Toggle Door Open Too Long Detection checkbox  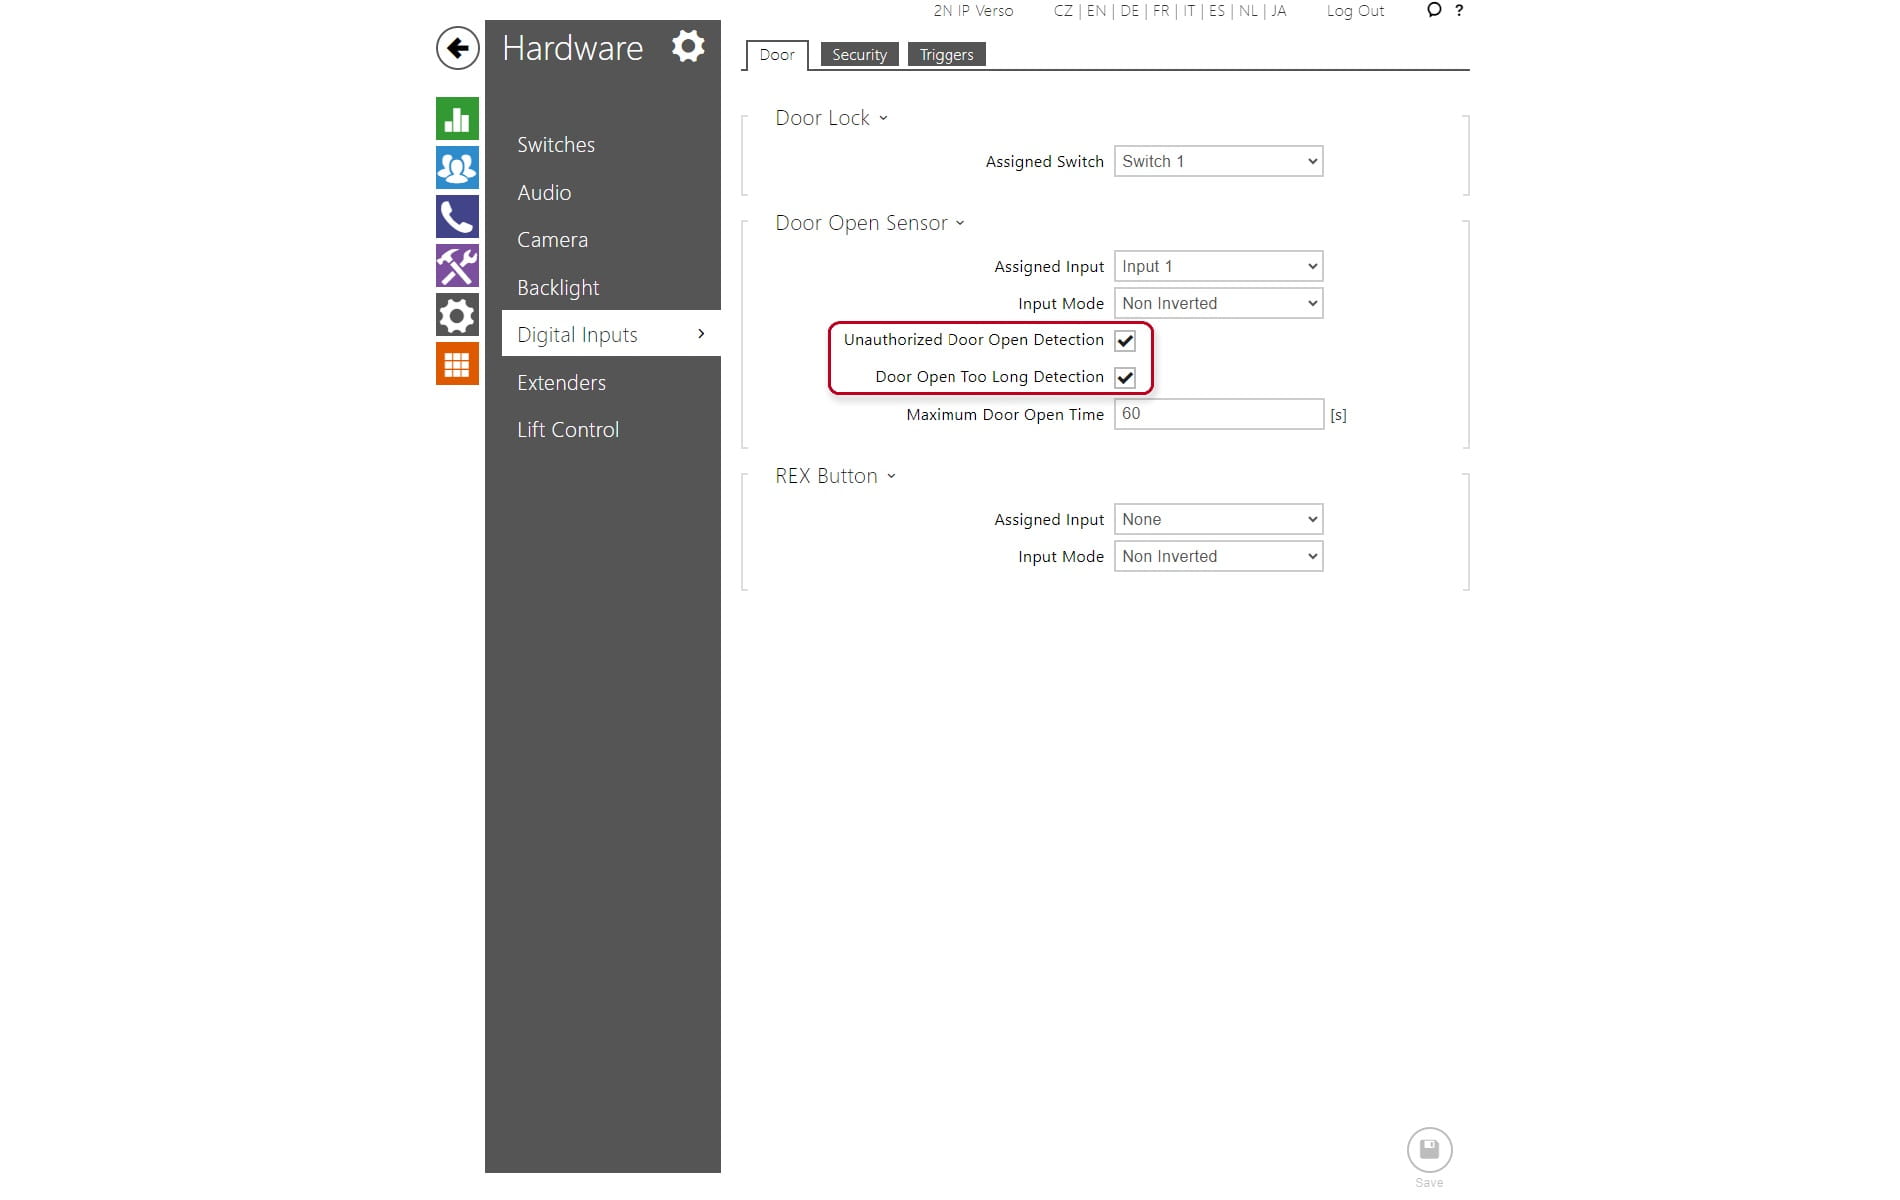[x=1125, y=378]
